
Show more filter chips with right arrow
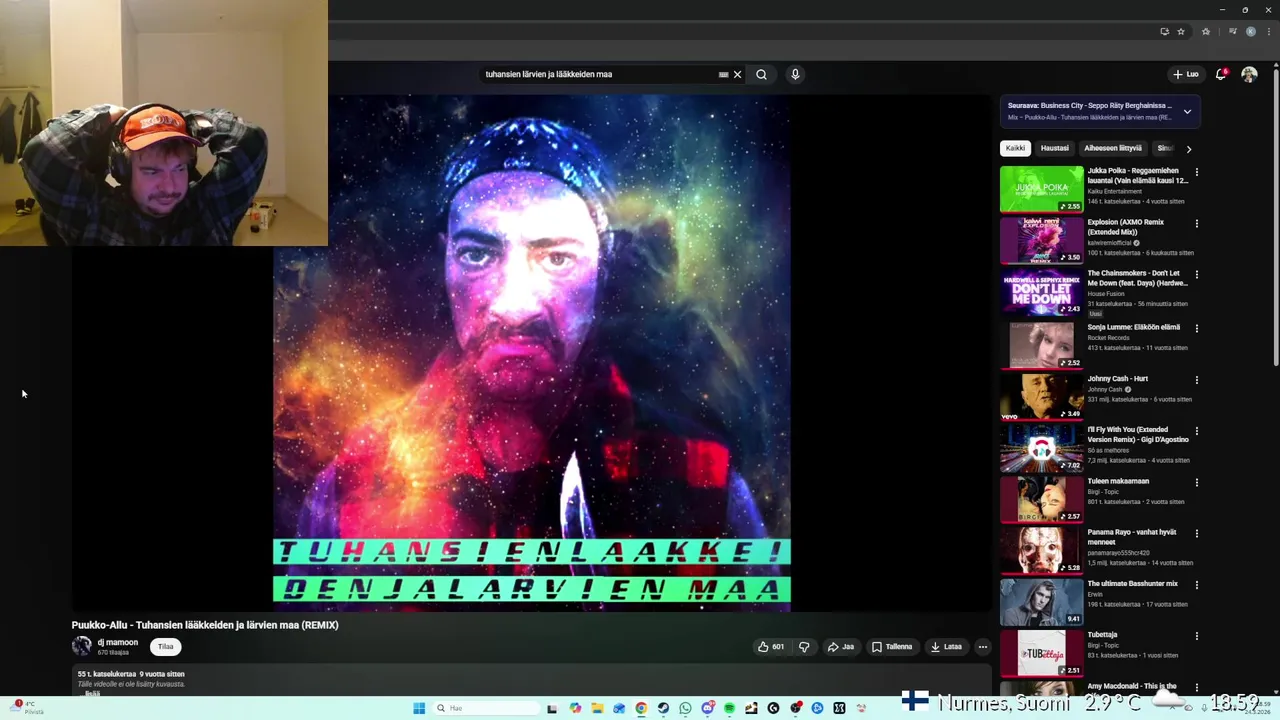tap(1188, 149)
